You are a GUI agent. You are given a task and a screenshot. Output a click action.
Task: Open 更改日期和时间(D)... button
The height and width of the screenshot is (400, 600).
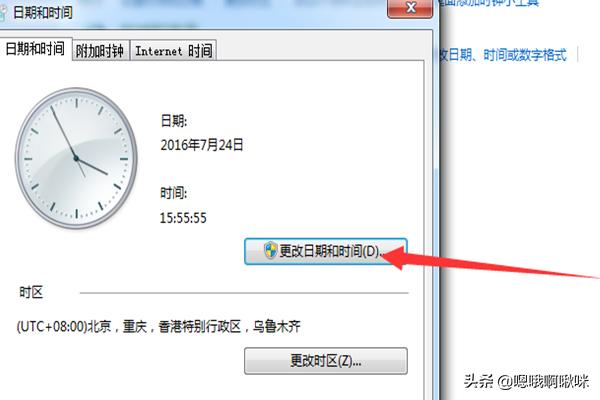pos(326,251)
